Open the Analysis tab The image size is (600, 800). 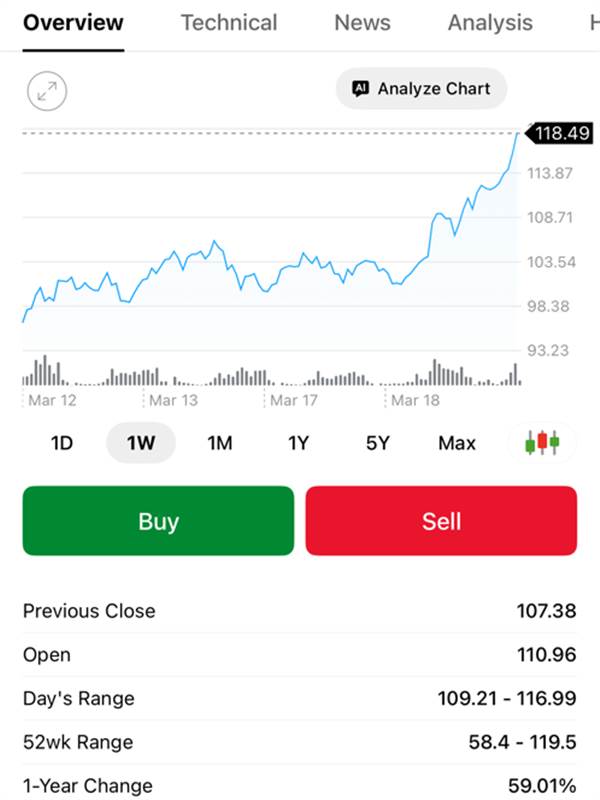click(x=490, y=23)
